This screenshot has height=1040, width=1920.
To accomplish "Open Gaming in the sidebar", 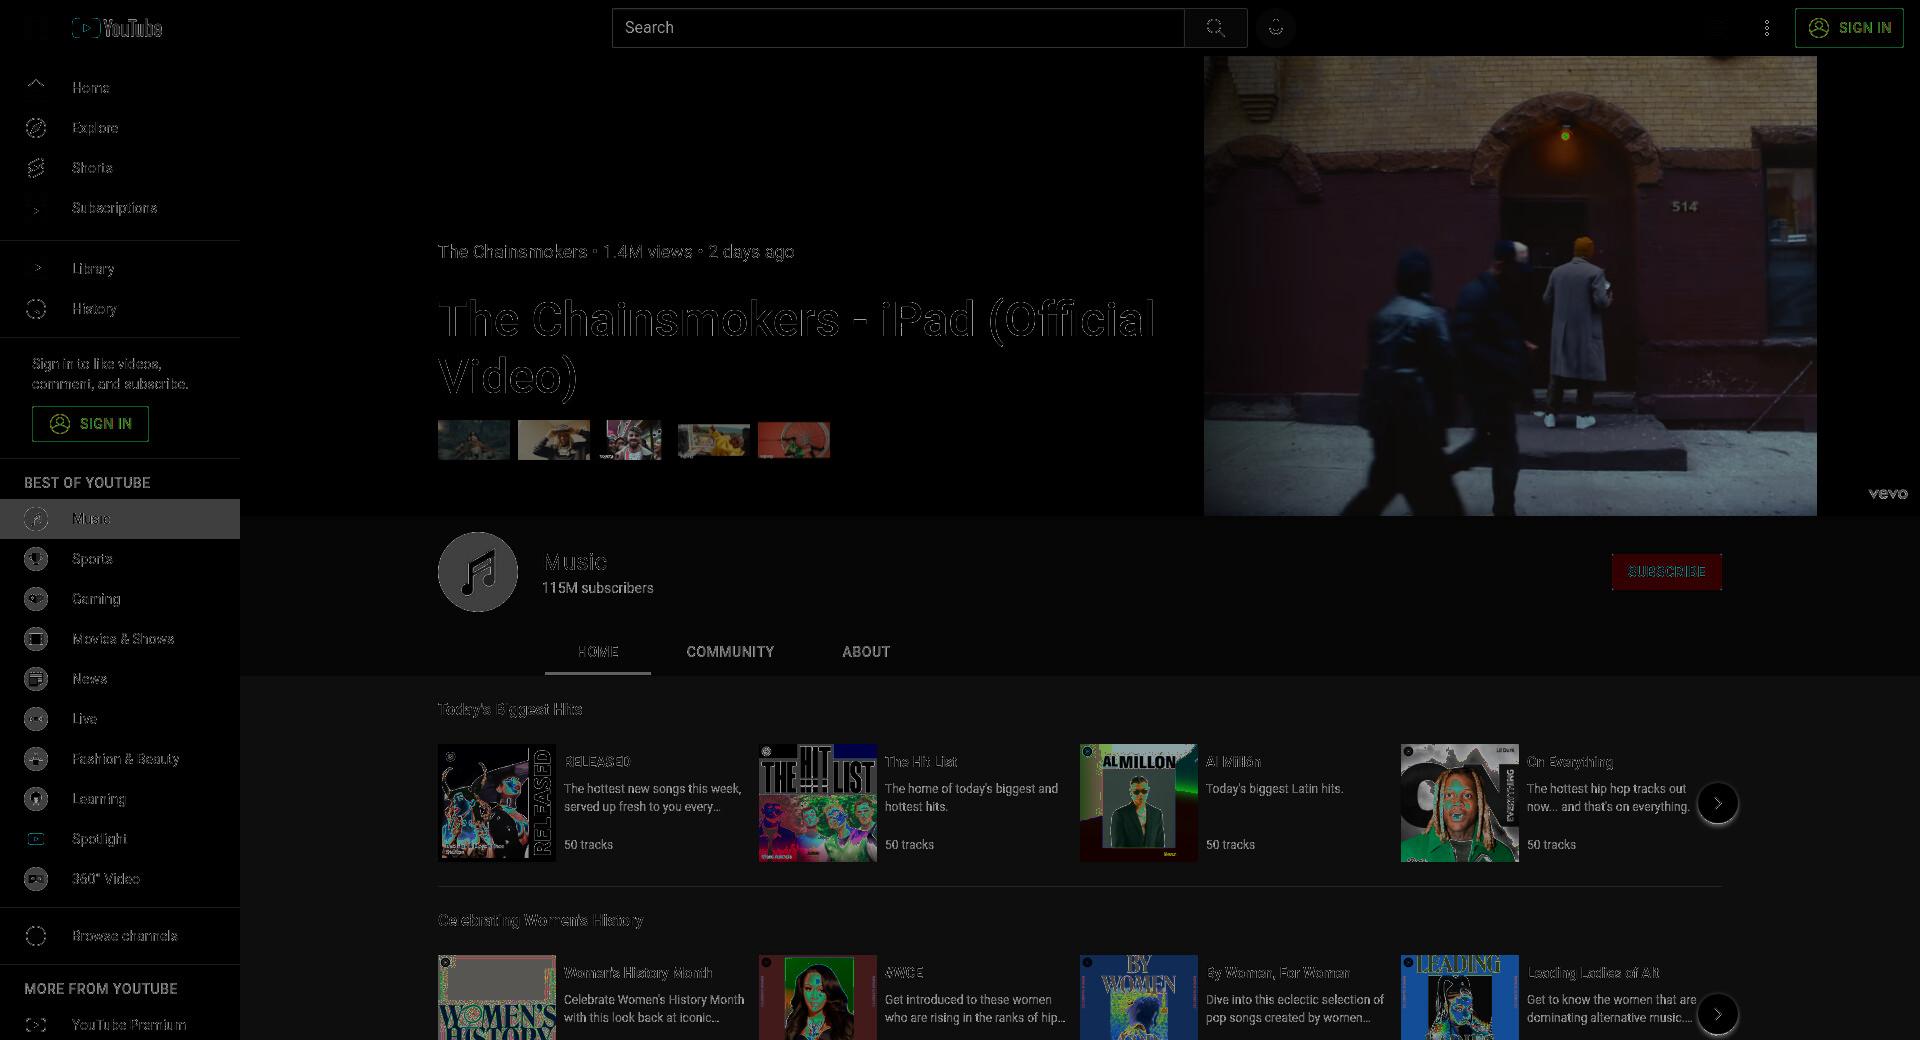I will (120, 599).
